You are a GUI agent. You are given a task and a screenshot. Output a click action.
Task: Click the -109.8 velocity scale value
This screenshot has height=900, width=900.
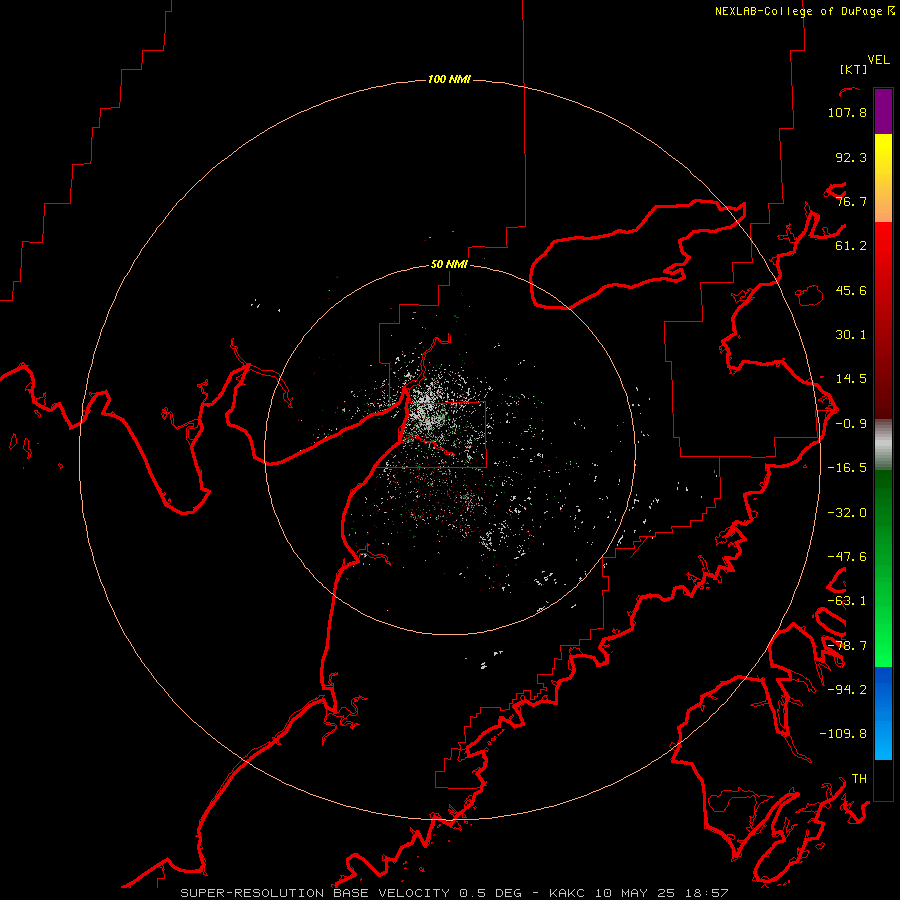[x=843, y=734]
